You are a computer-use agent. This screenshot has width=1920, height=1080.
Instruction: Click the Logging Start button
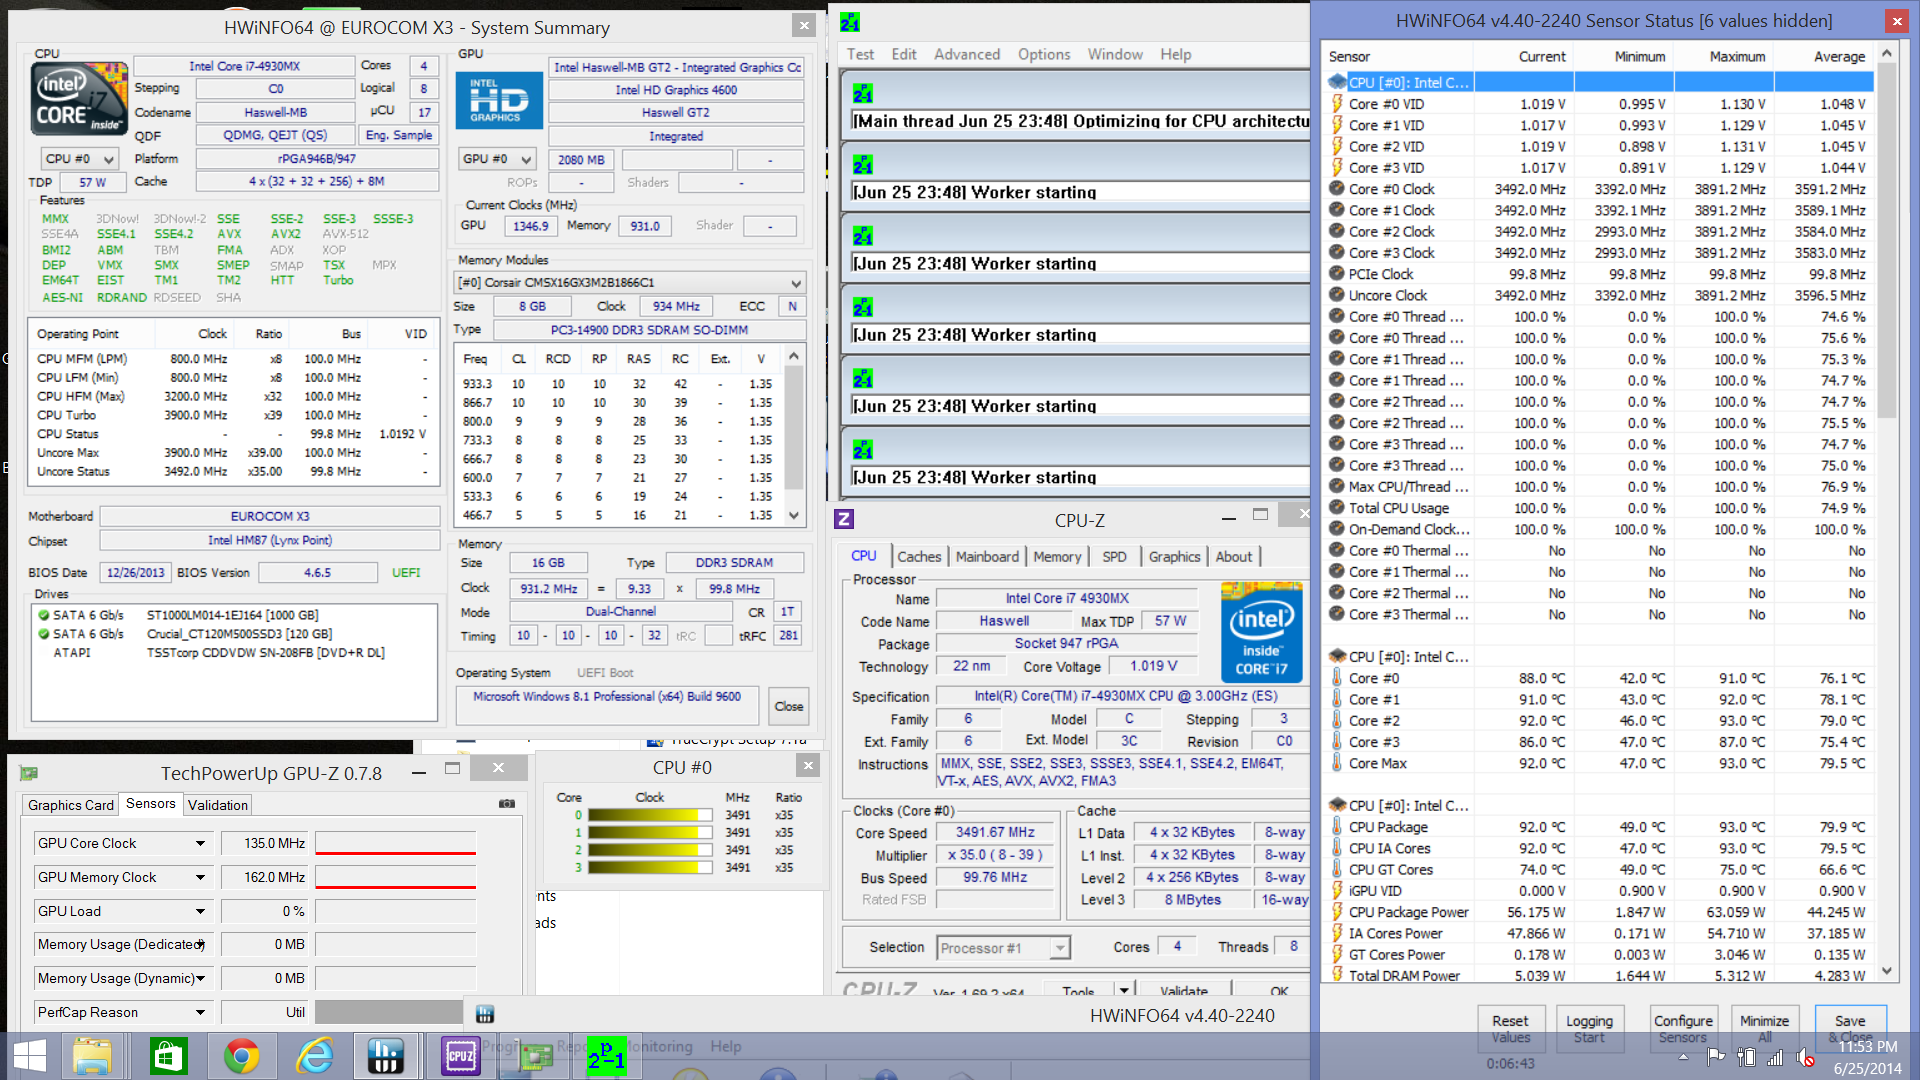(x=1589, y=1028)
